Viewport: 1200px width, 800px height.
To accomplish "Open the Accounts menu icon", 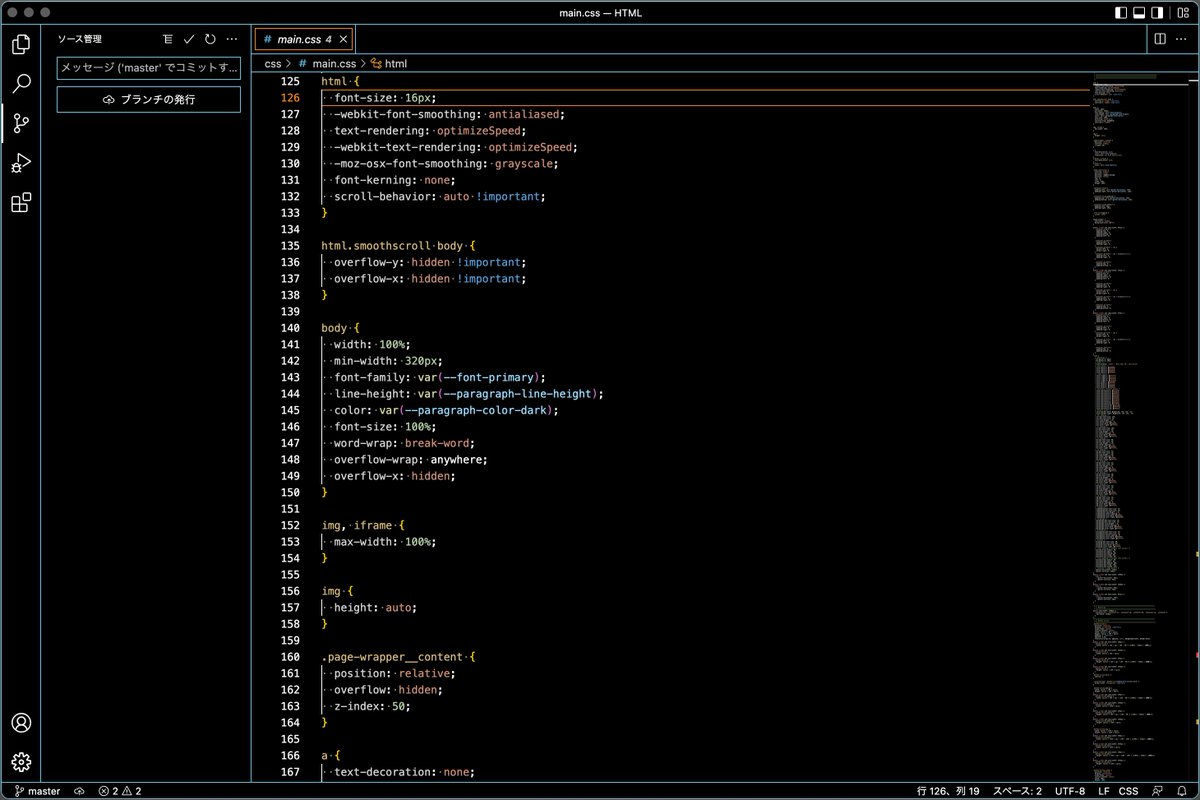I will (21, 723).
